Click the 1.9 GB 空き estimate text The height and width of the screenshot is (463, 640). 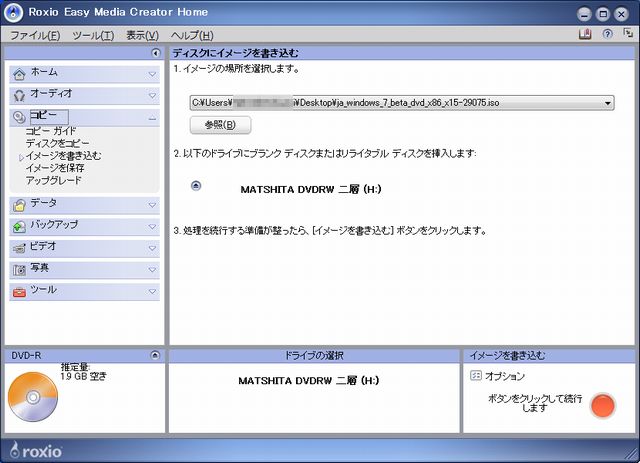(x=83, y=376)
